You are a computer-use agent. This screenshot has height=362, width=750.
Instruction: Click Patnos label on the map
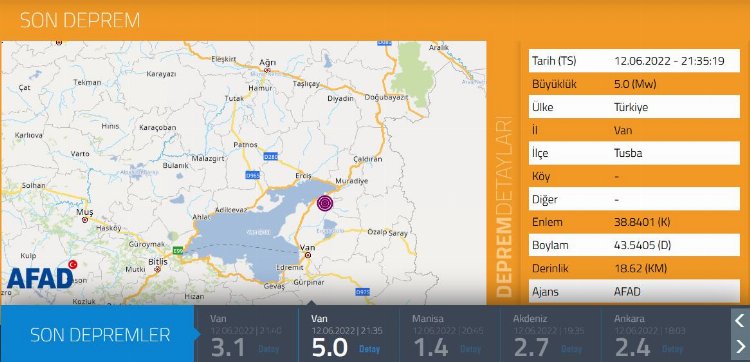(x=245, y=144)
